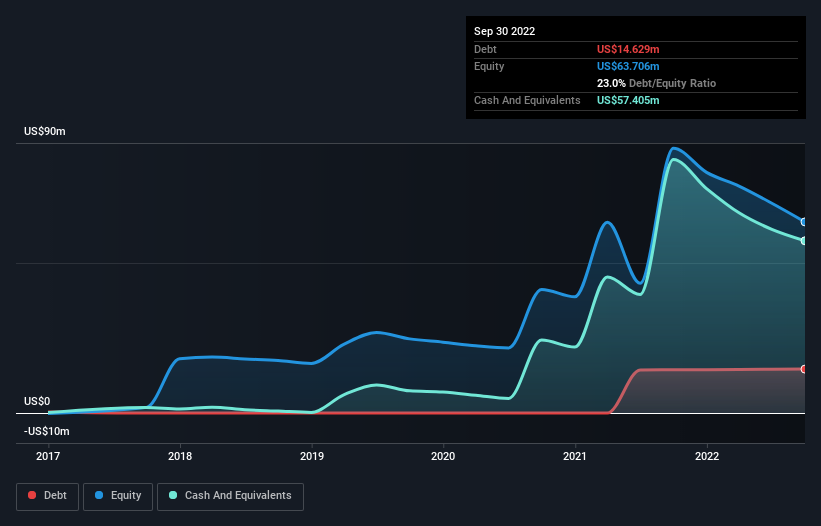
Task: Click the 2019 x-axis label
Action: 312,456
